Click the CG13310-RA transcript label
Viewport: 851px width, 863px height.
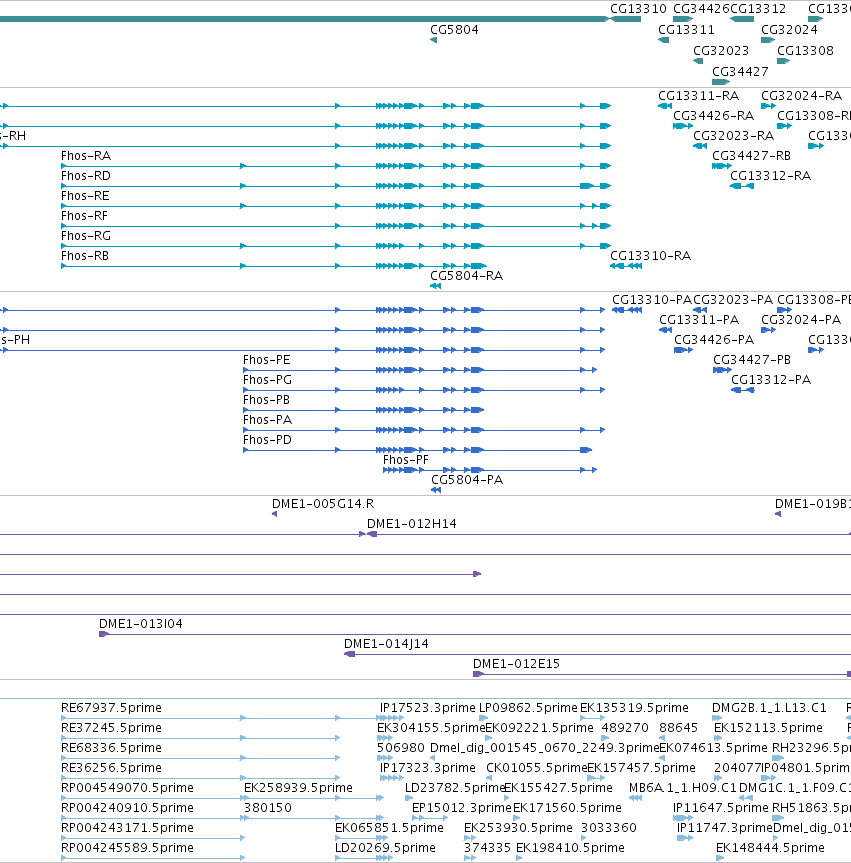[x=650, y=256]
